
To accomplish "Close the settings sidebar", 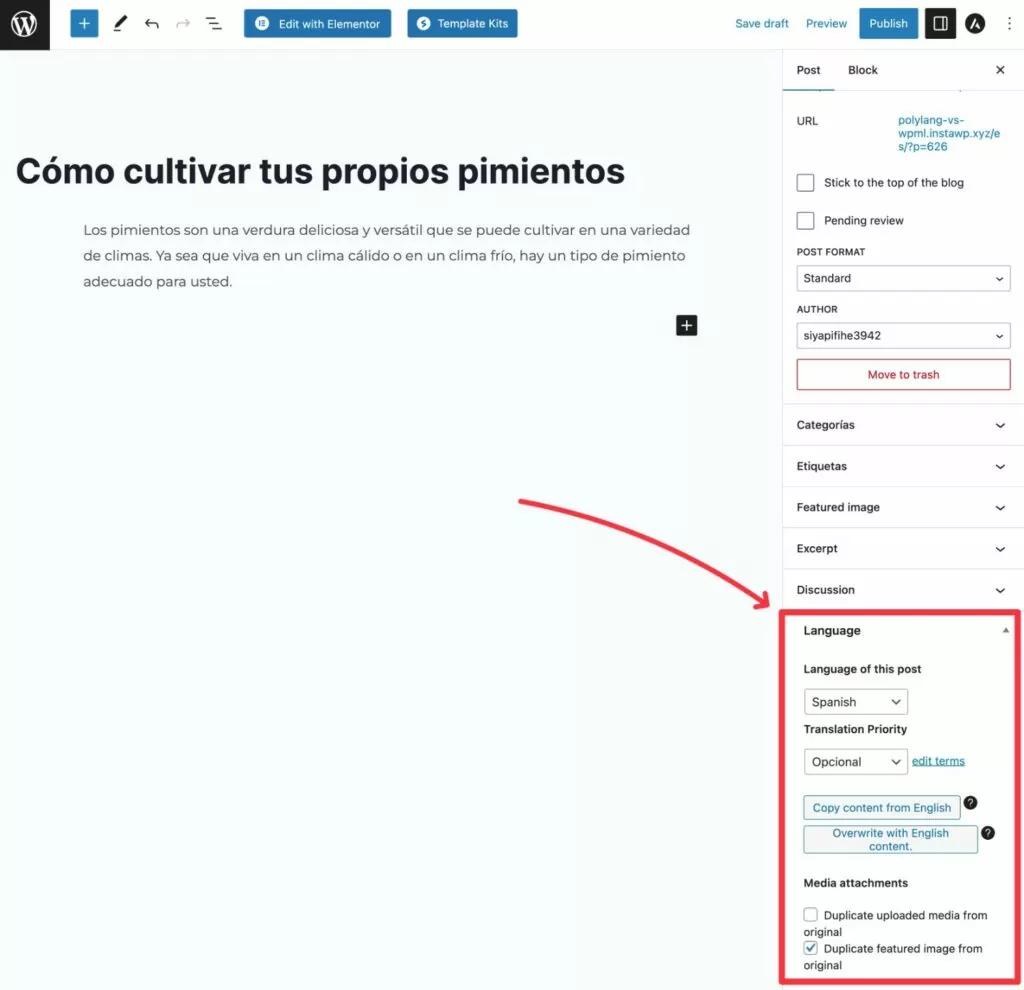I will [1000, 70].
